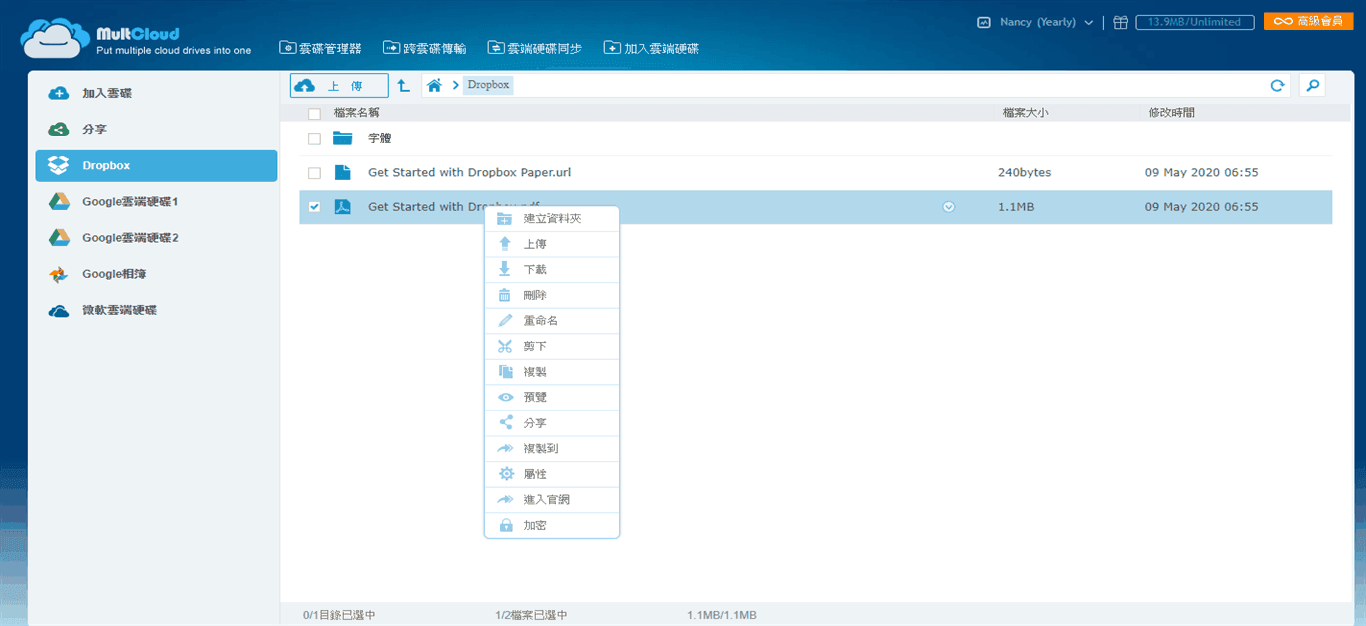
Task: Choose 上傳 in context menu
Action: (552, 244)
